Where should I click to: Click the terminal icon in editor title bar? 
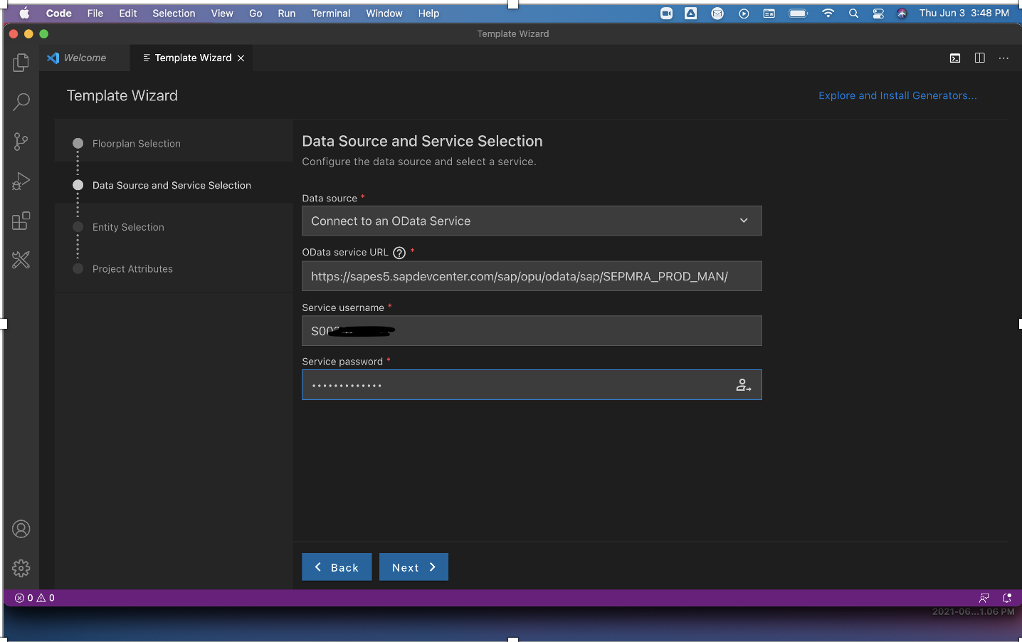point(955,58)
